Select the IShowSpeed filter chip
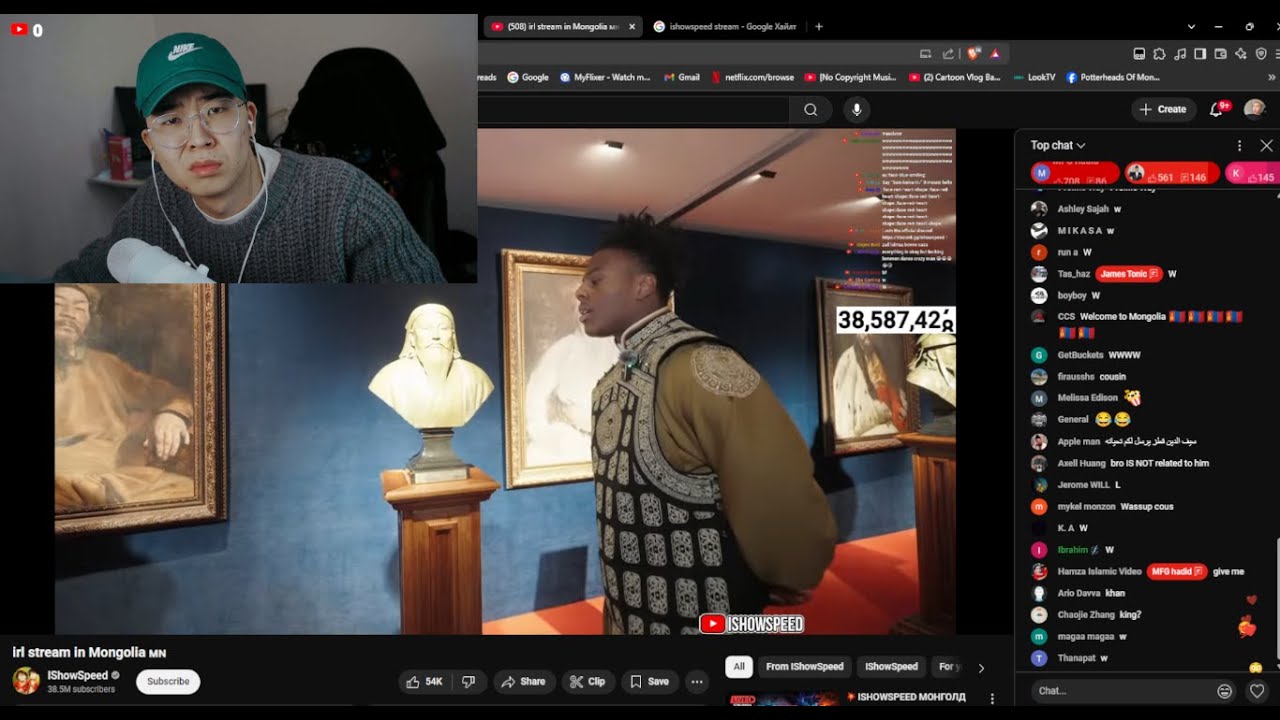 pyautogui.click(x=891, y=667)
